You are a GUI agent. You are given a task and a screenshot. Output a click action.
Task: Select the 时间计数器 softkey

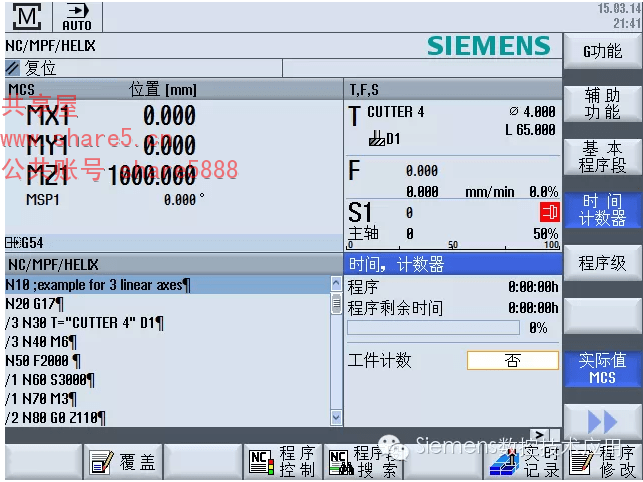coord(602,209)
